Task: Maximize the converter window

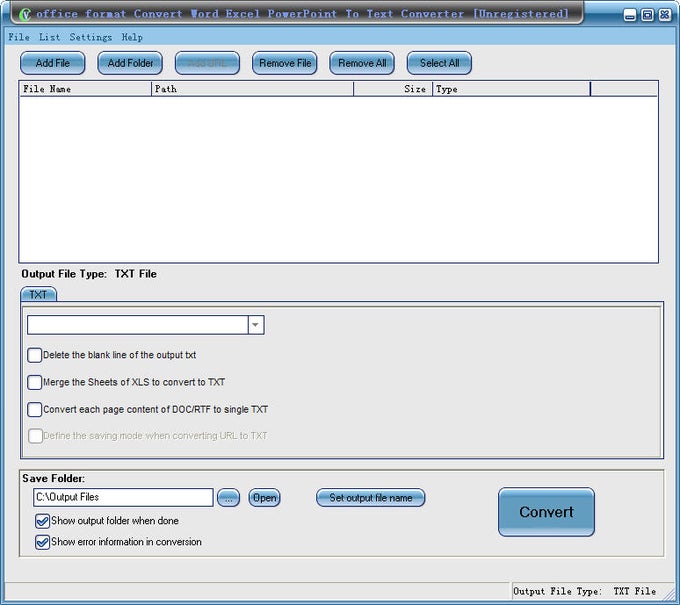Action: click(647, 15)
